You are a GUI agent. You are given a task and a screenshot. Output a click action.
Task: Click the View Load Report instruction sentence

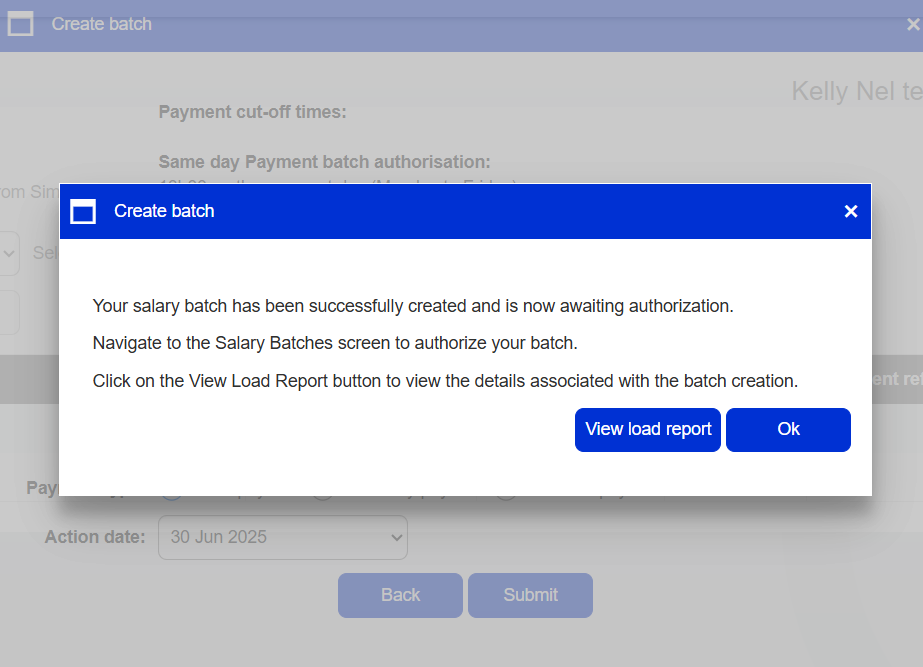[445, 381]
